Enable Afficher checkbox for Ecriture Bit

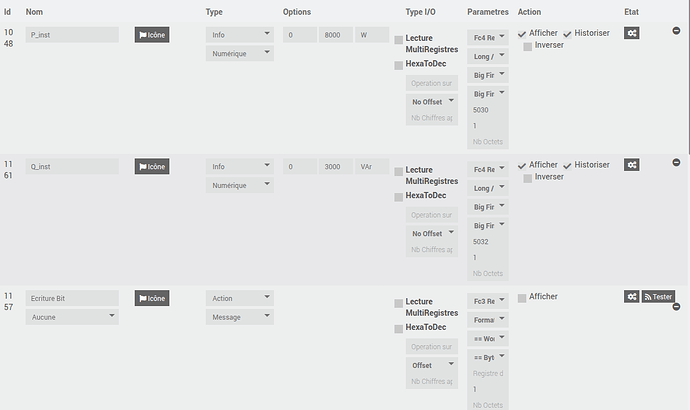coord(522,298)
